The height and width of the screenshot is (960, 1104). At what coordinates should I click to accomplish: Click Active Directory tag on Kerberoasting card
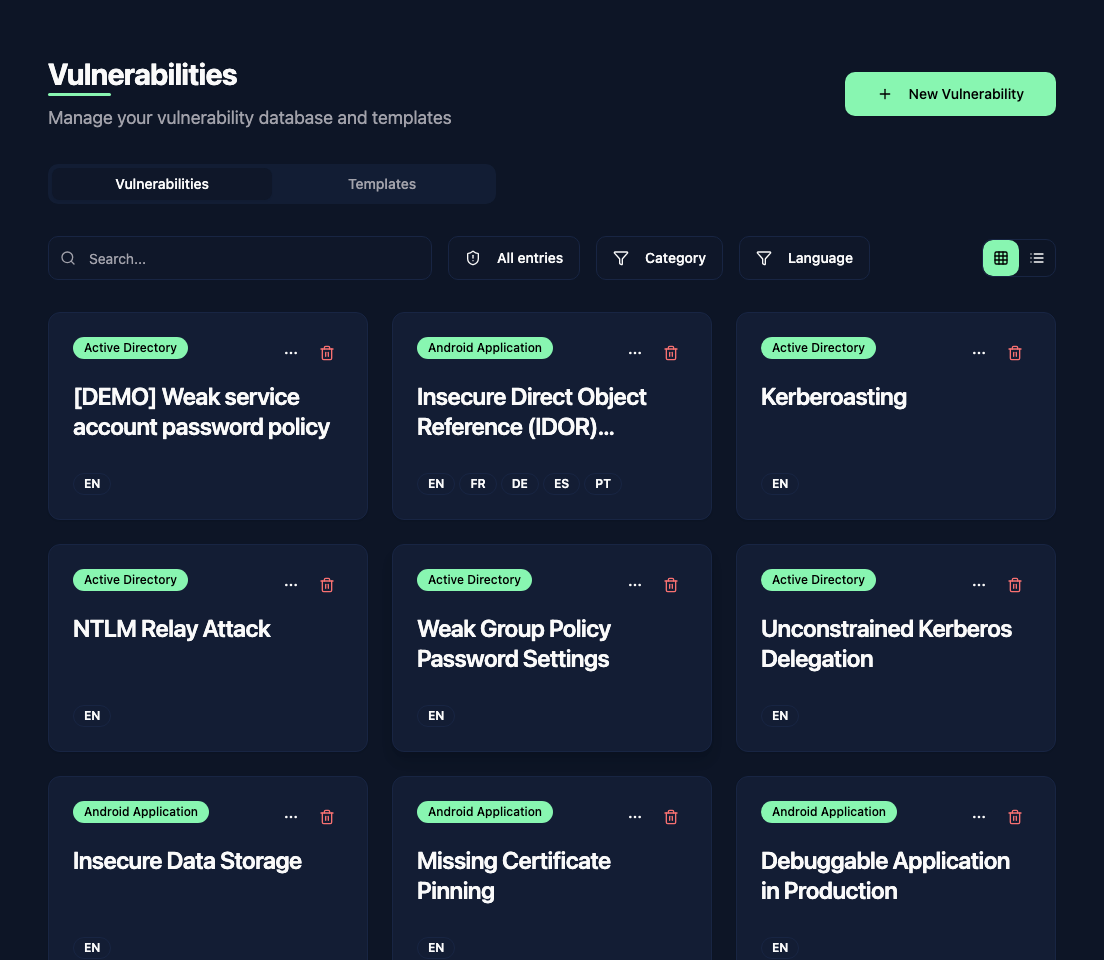pos(818,348)
